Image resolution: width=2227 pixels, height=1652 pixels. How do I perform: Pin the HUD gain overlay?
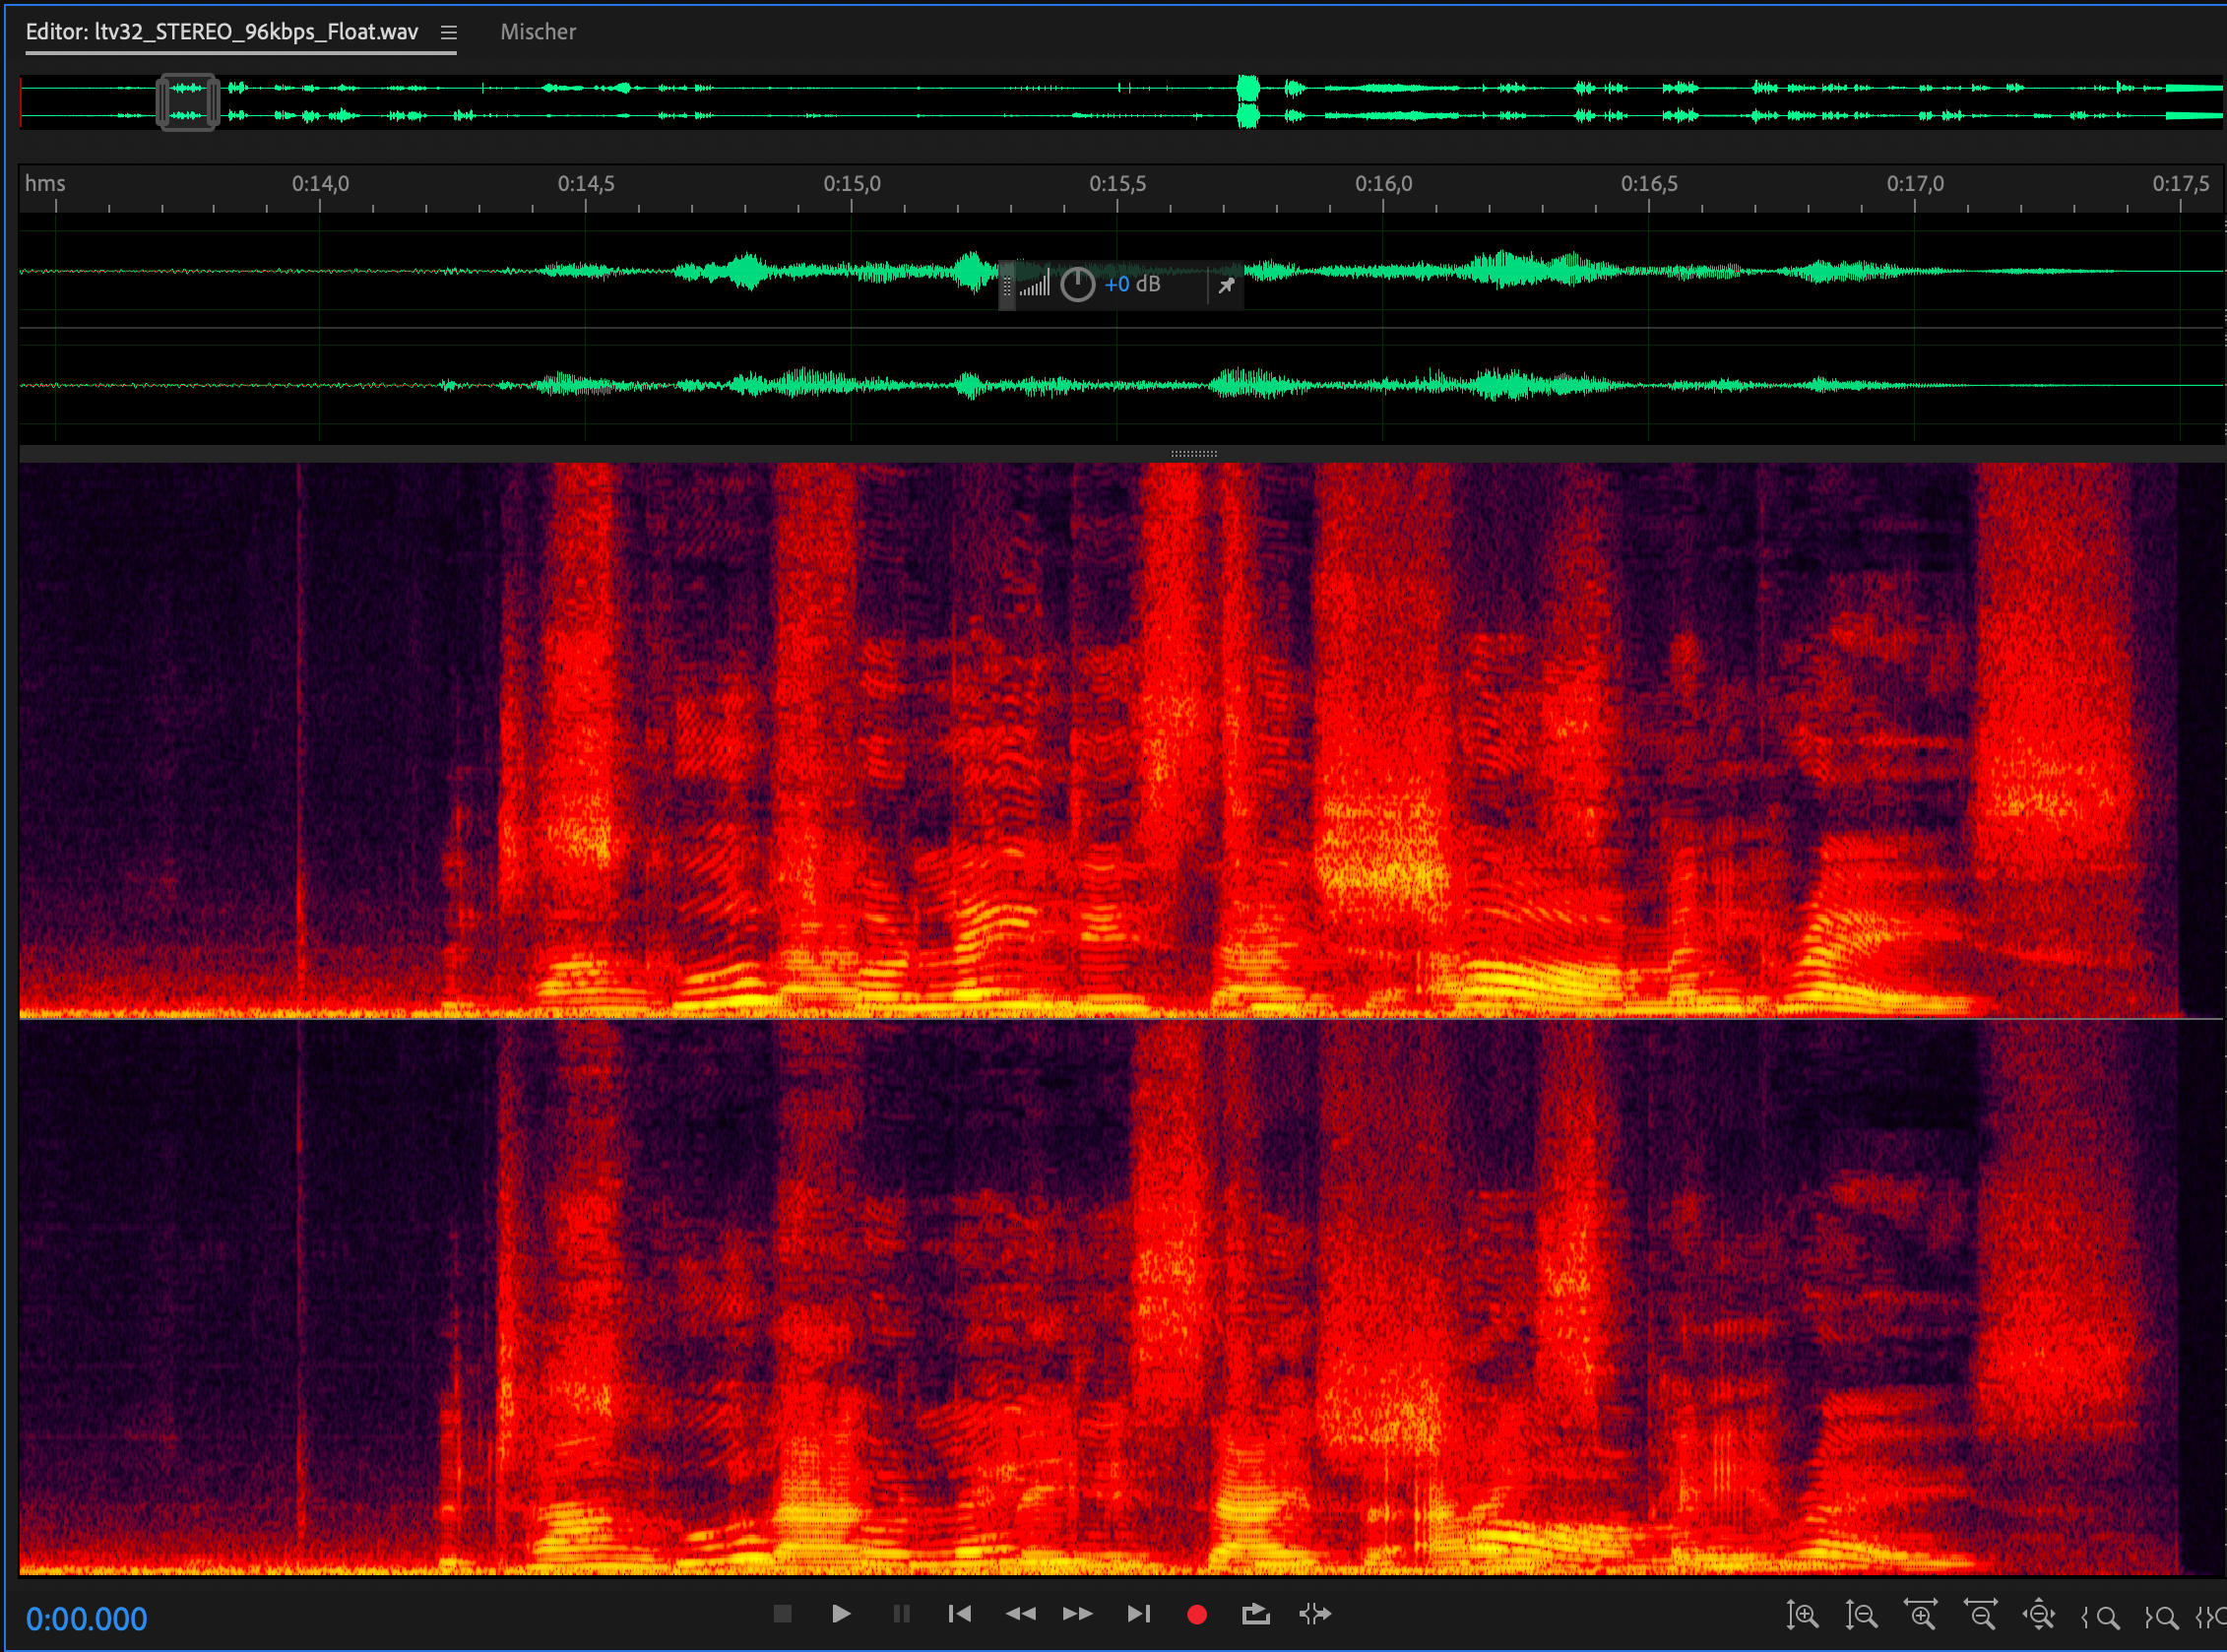coord(1226,286)
